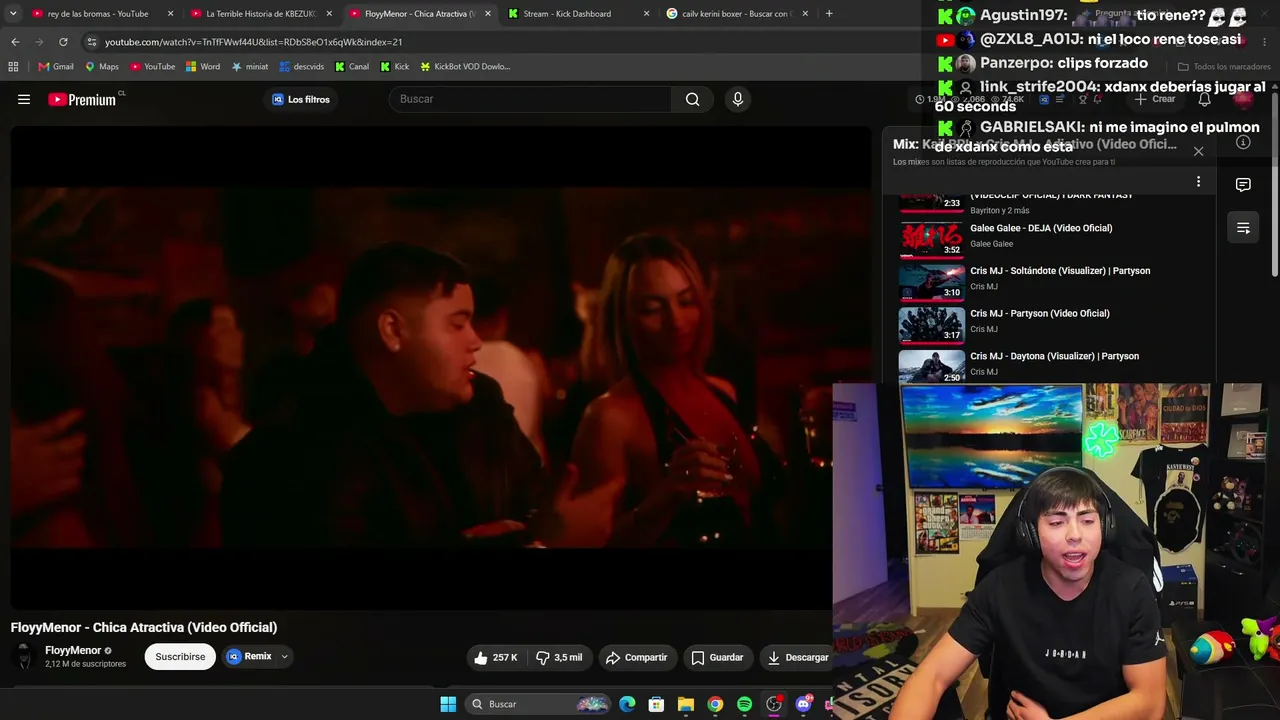Viewport: 1280px width, 720px height.
Task: Open File Explorer from taskbar
Action: (686, 704)
